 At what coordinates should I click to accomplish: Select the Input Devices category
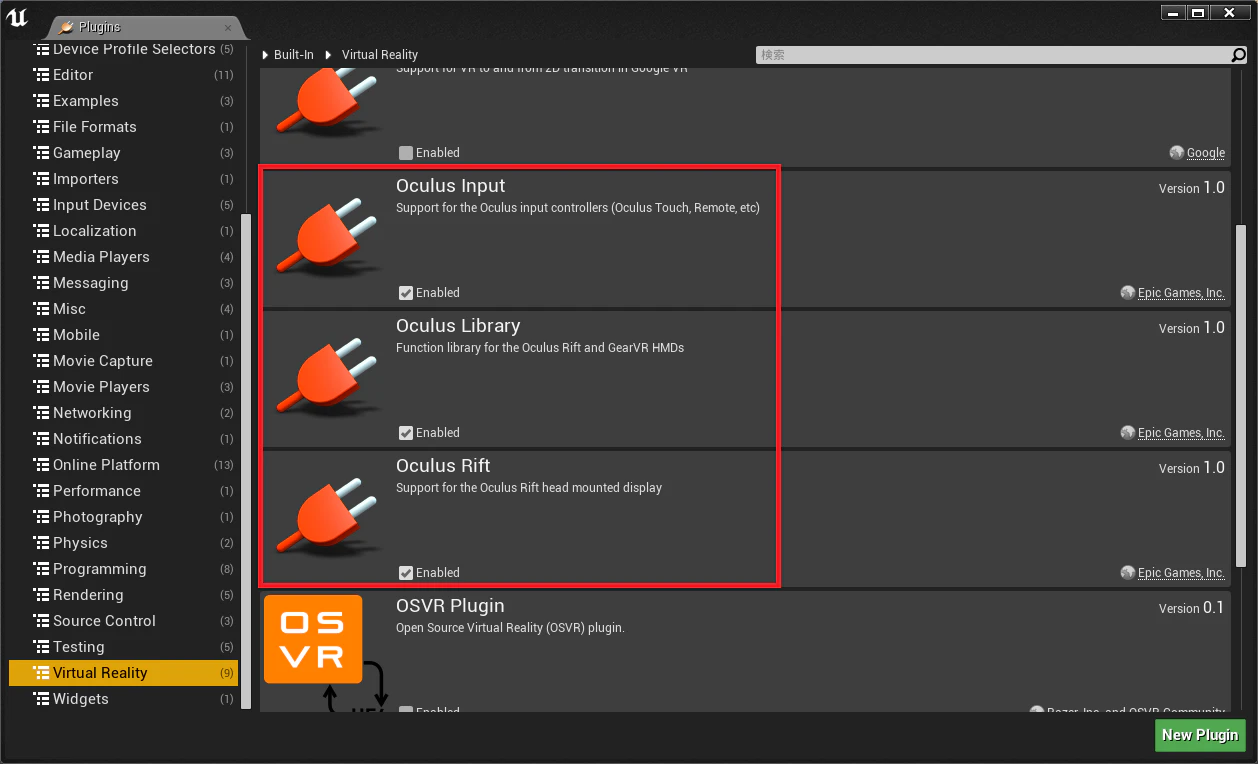point(123,205)
